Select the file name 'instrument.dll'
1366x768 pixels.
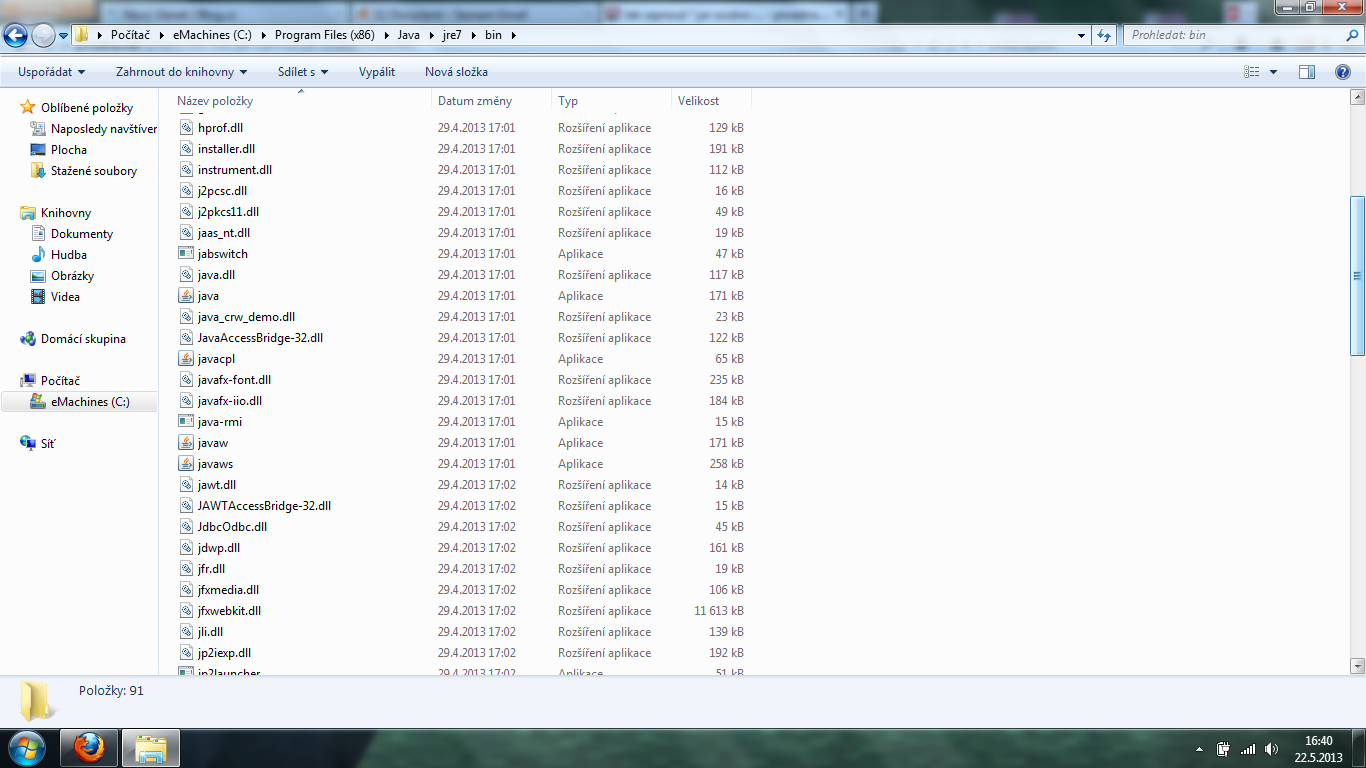click(x=235, y=170)
